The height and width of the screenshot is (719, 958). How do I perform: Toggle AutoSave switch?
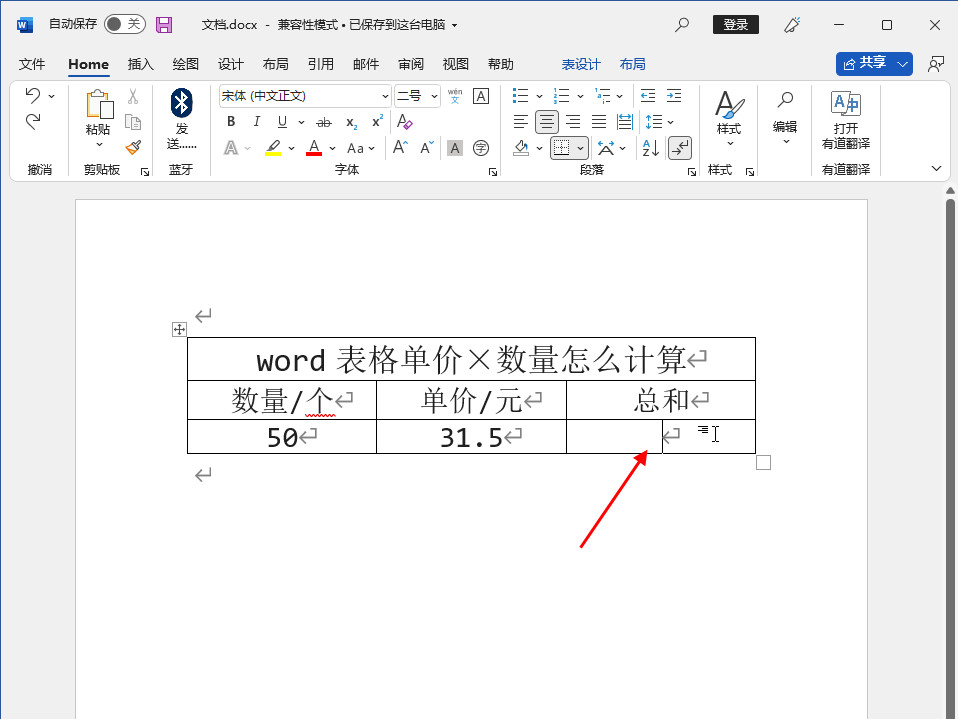tap(124, 24)
